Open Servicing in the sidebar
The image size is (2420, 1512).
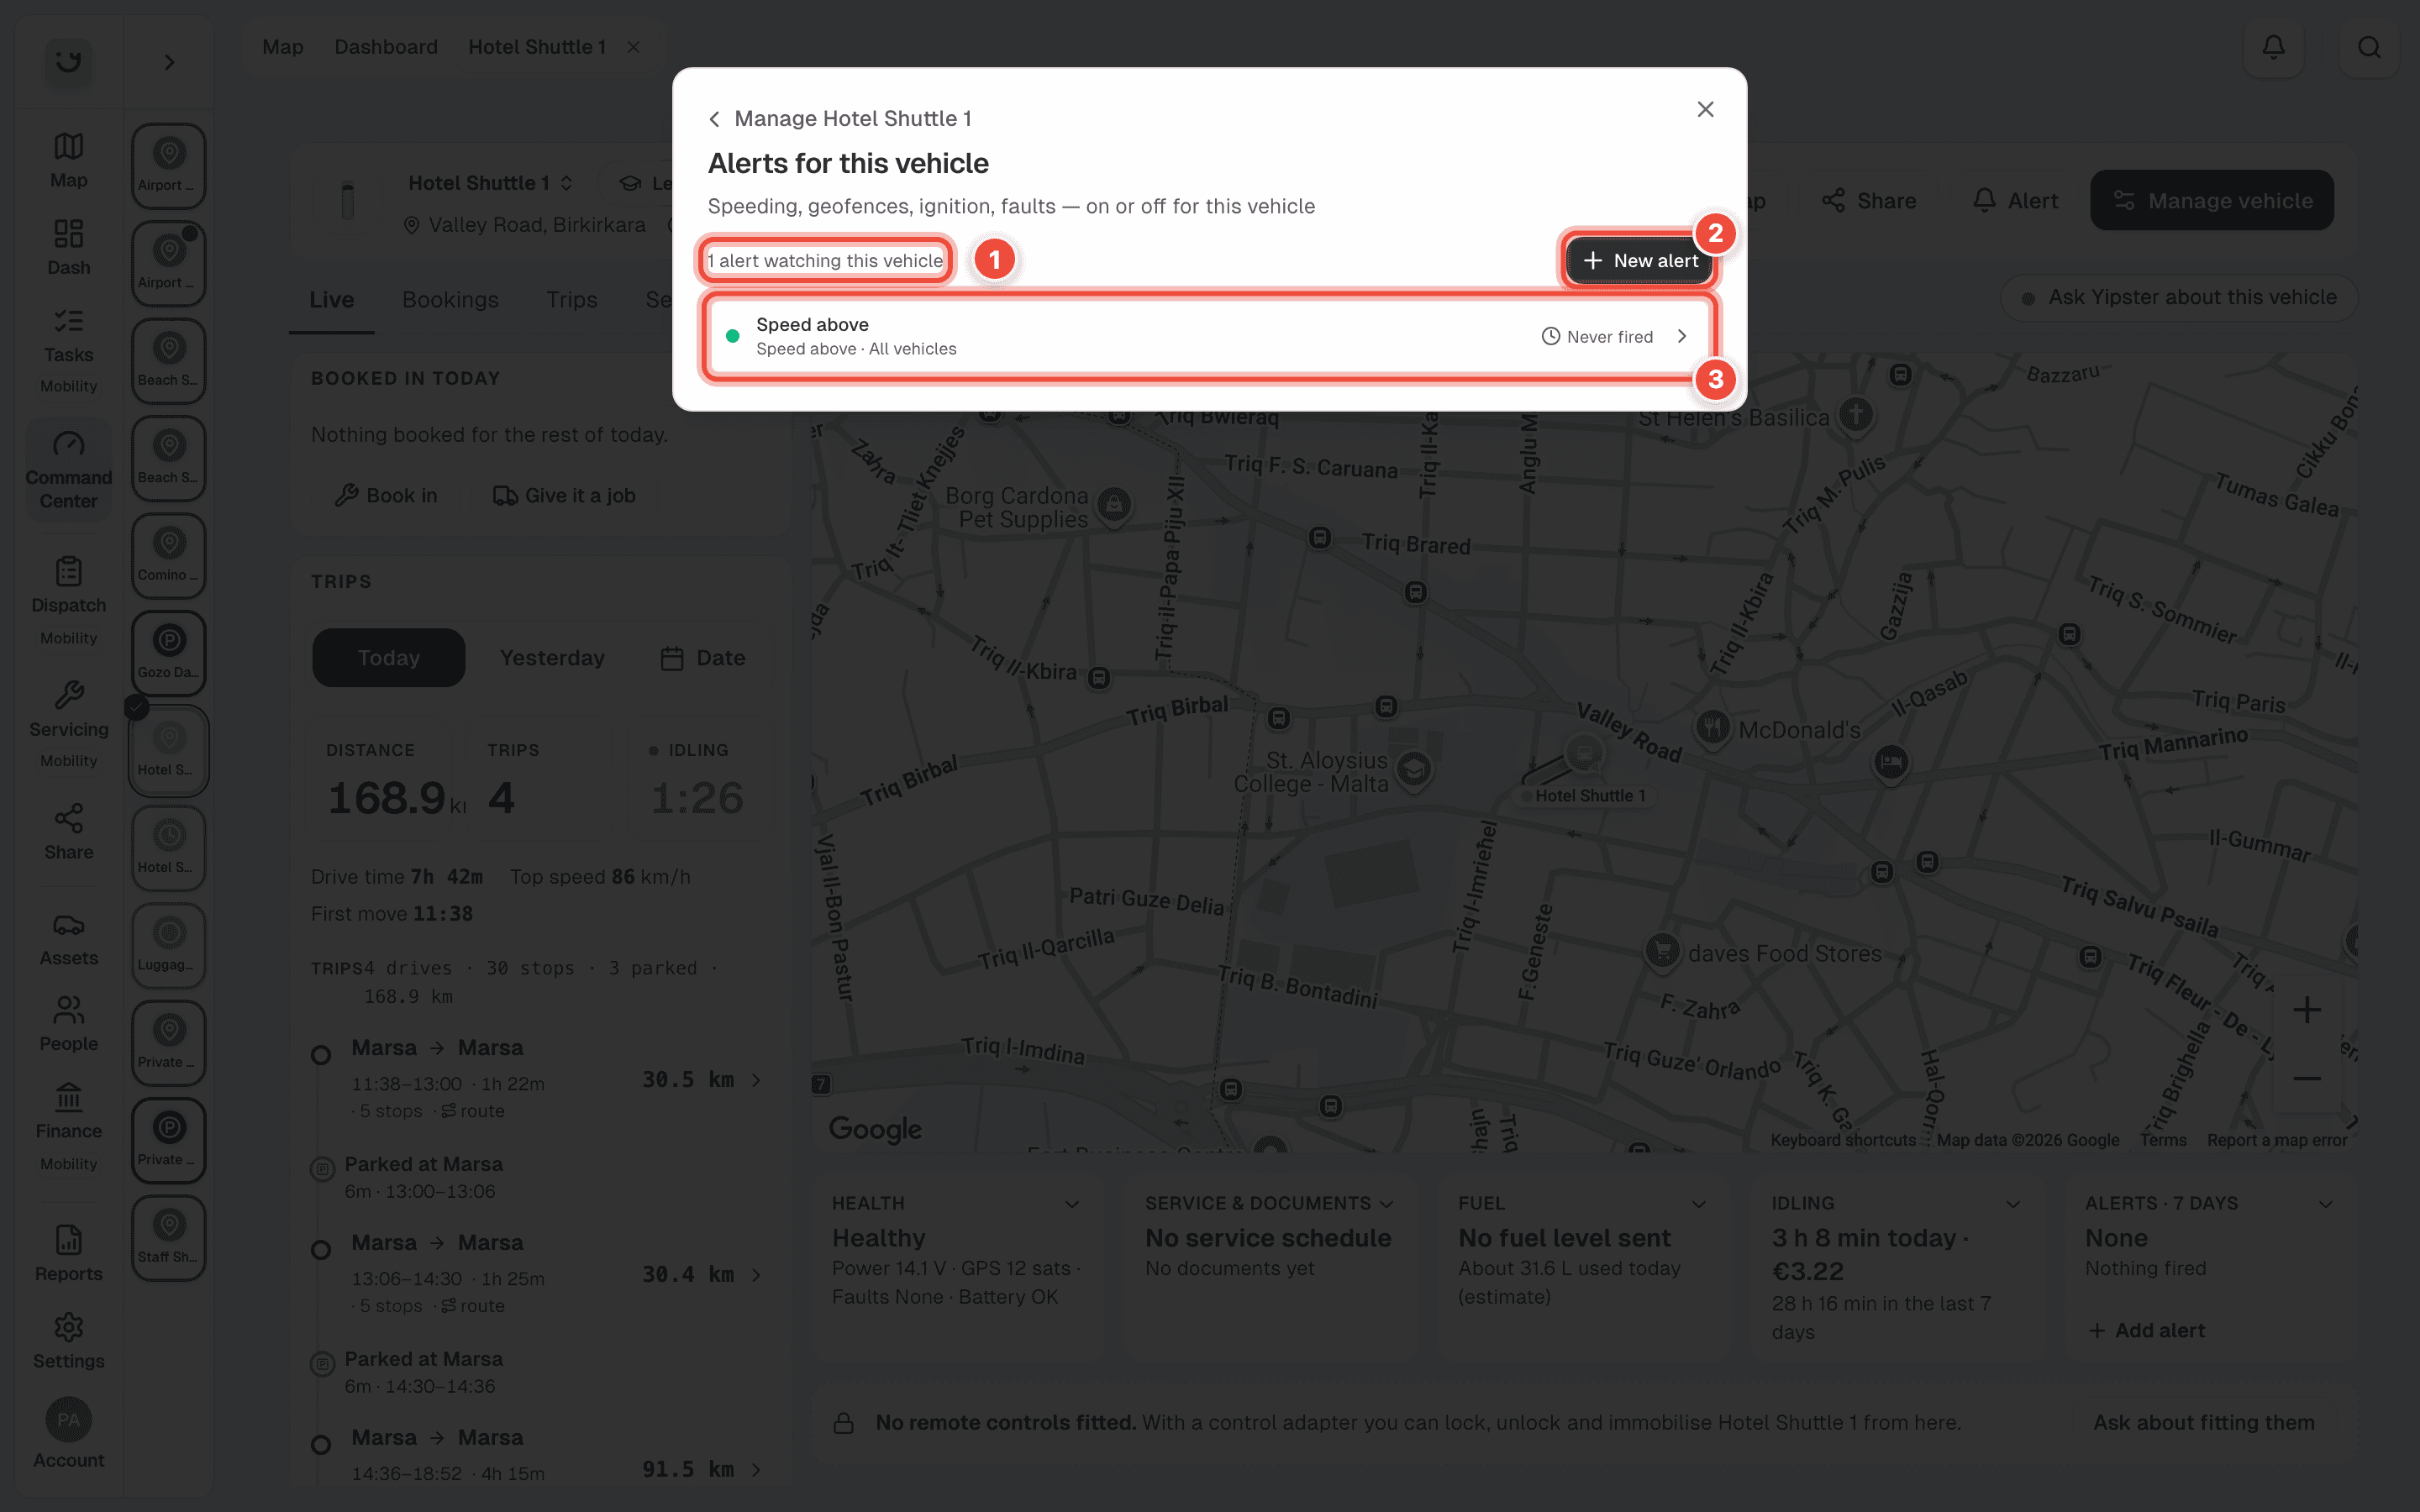(x=68, y=723)
